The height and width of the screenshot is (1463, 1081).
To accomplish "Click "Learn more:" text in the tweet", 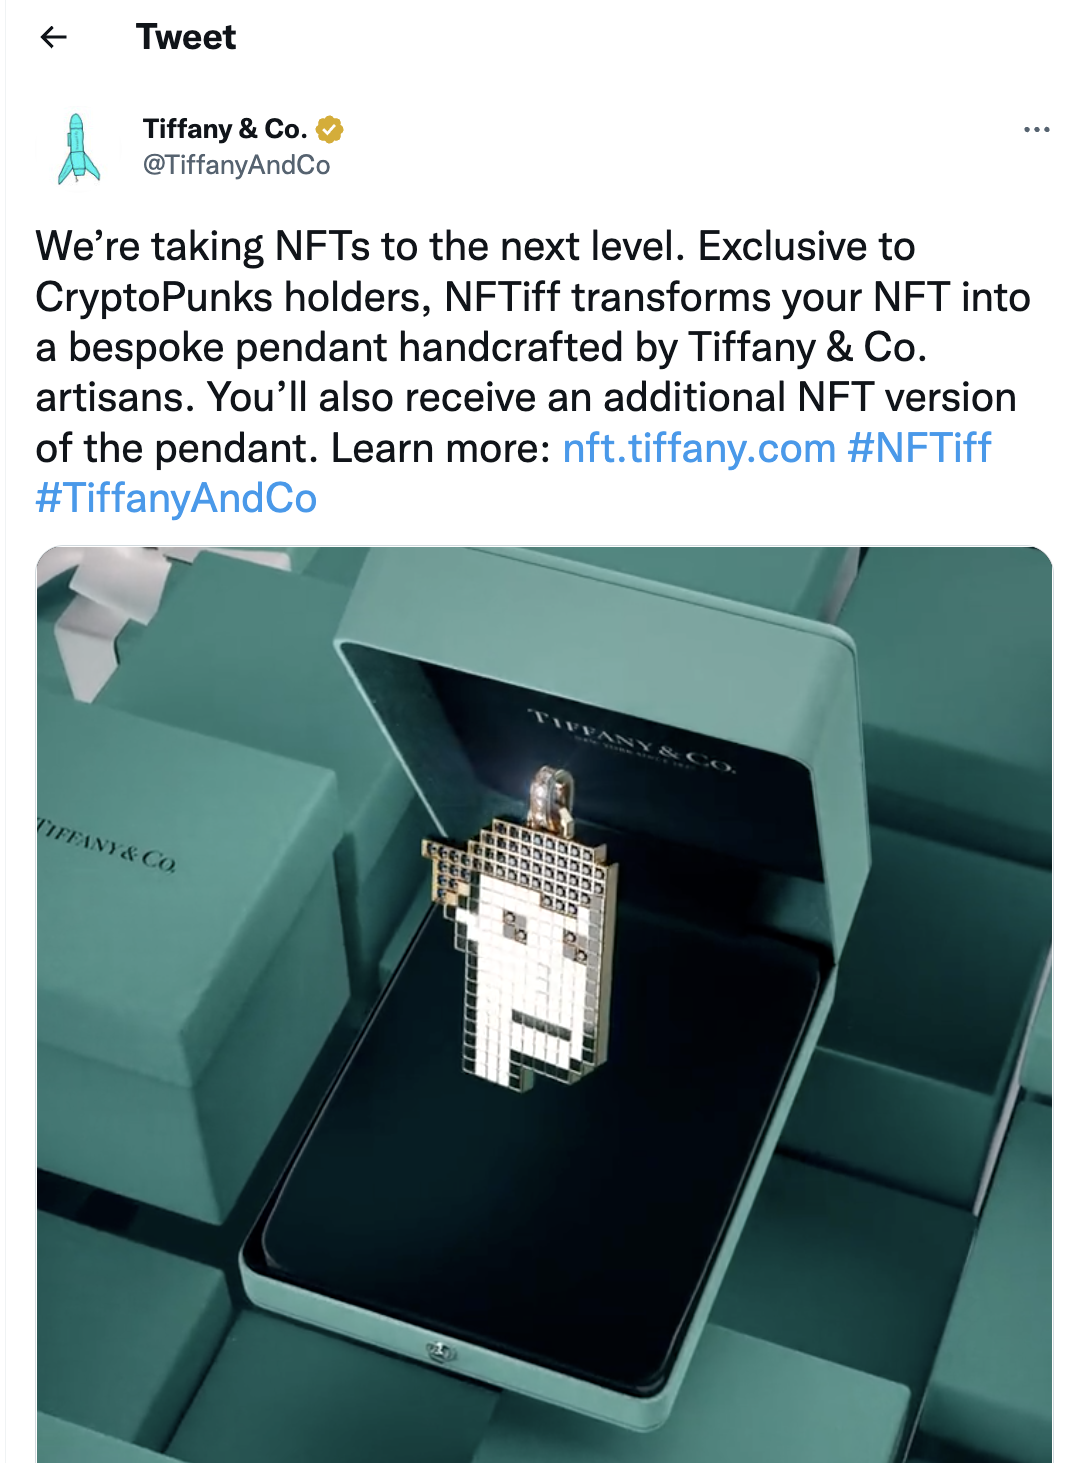I will click(441, 448).
